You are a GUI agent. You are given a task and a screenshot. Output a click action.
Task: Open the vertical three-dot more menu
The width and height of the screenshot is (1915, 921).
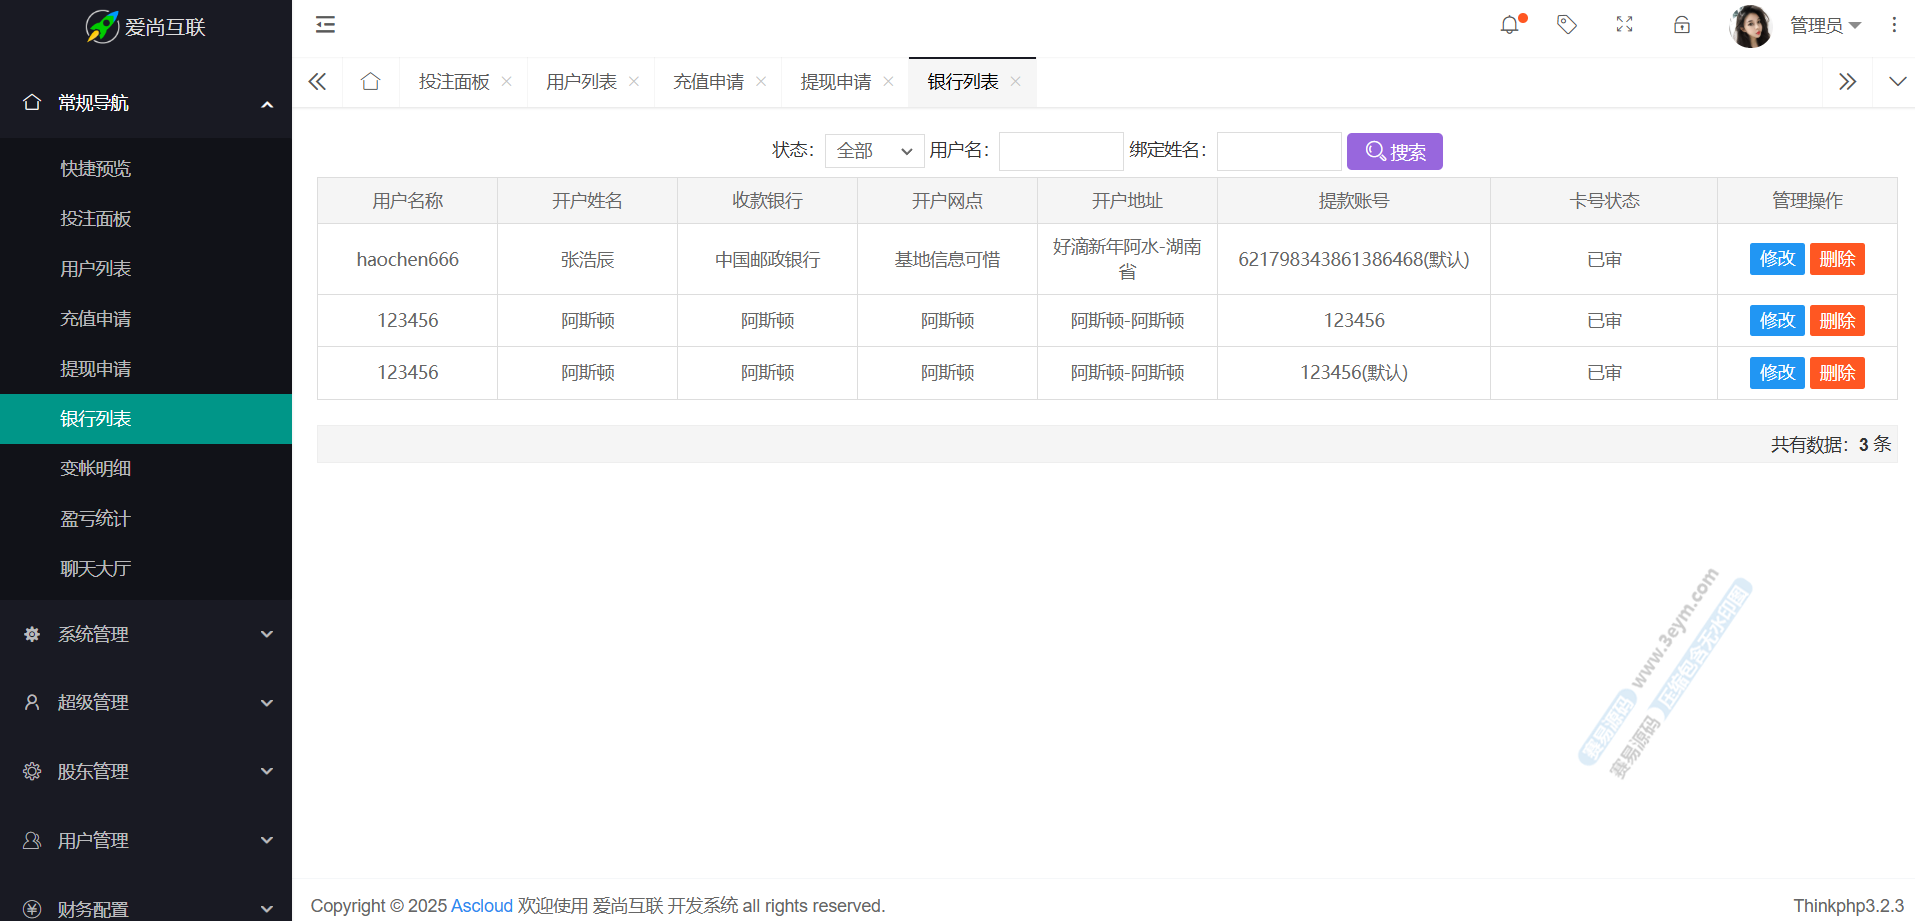coord(1894,25)
